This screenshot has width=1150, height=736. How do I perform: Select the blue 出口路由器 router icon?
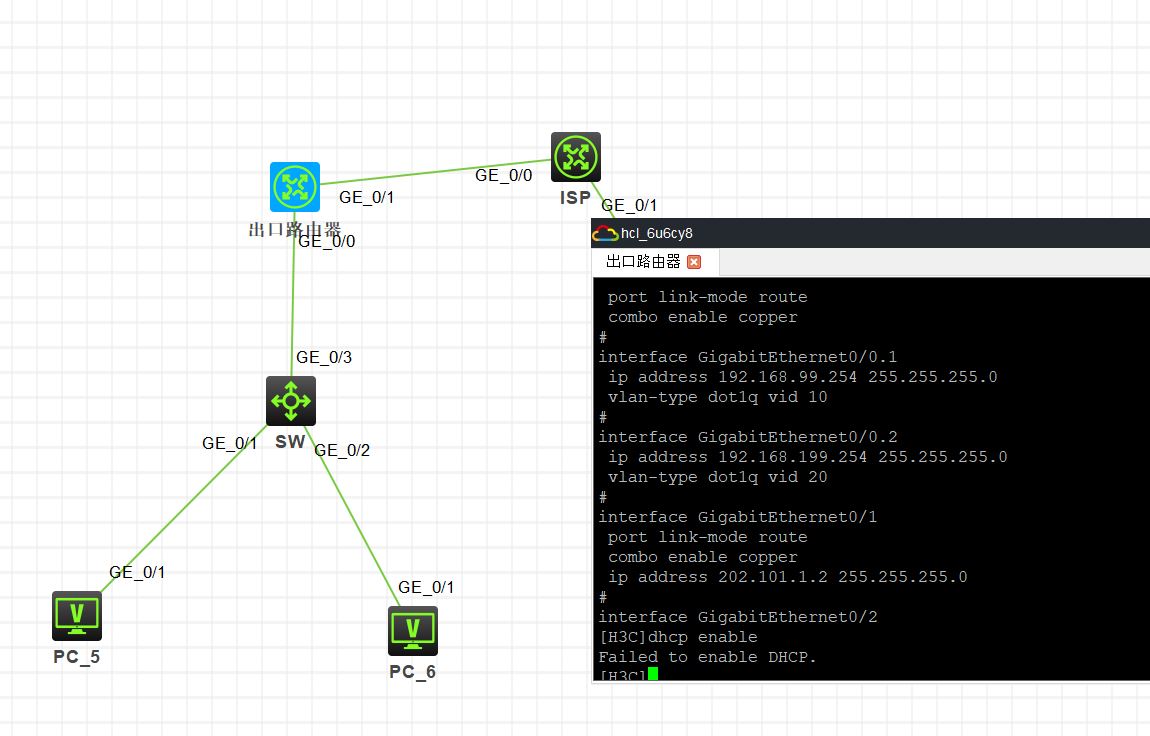point(295,187)
